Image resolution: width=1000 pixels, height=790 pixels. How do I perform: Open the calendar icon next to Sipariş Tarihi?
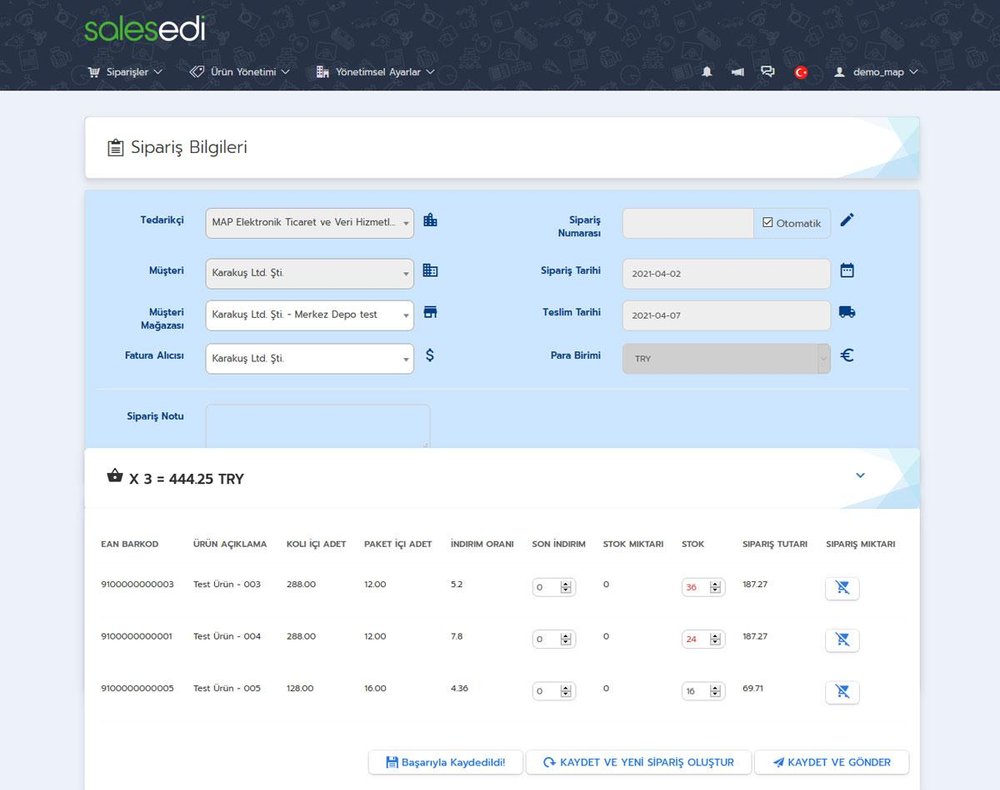click(846, 271)
